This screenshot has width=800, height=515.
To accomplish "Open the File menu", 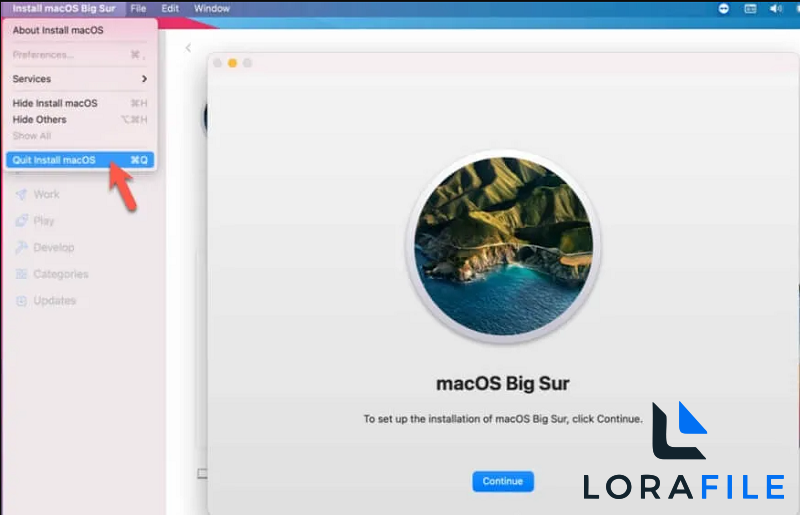I will (x=138, y=8).
